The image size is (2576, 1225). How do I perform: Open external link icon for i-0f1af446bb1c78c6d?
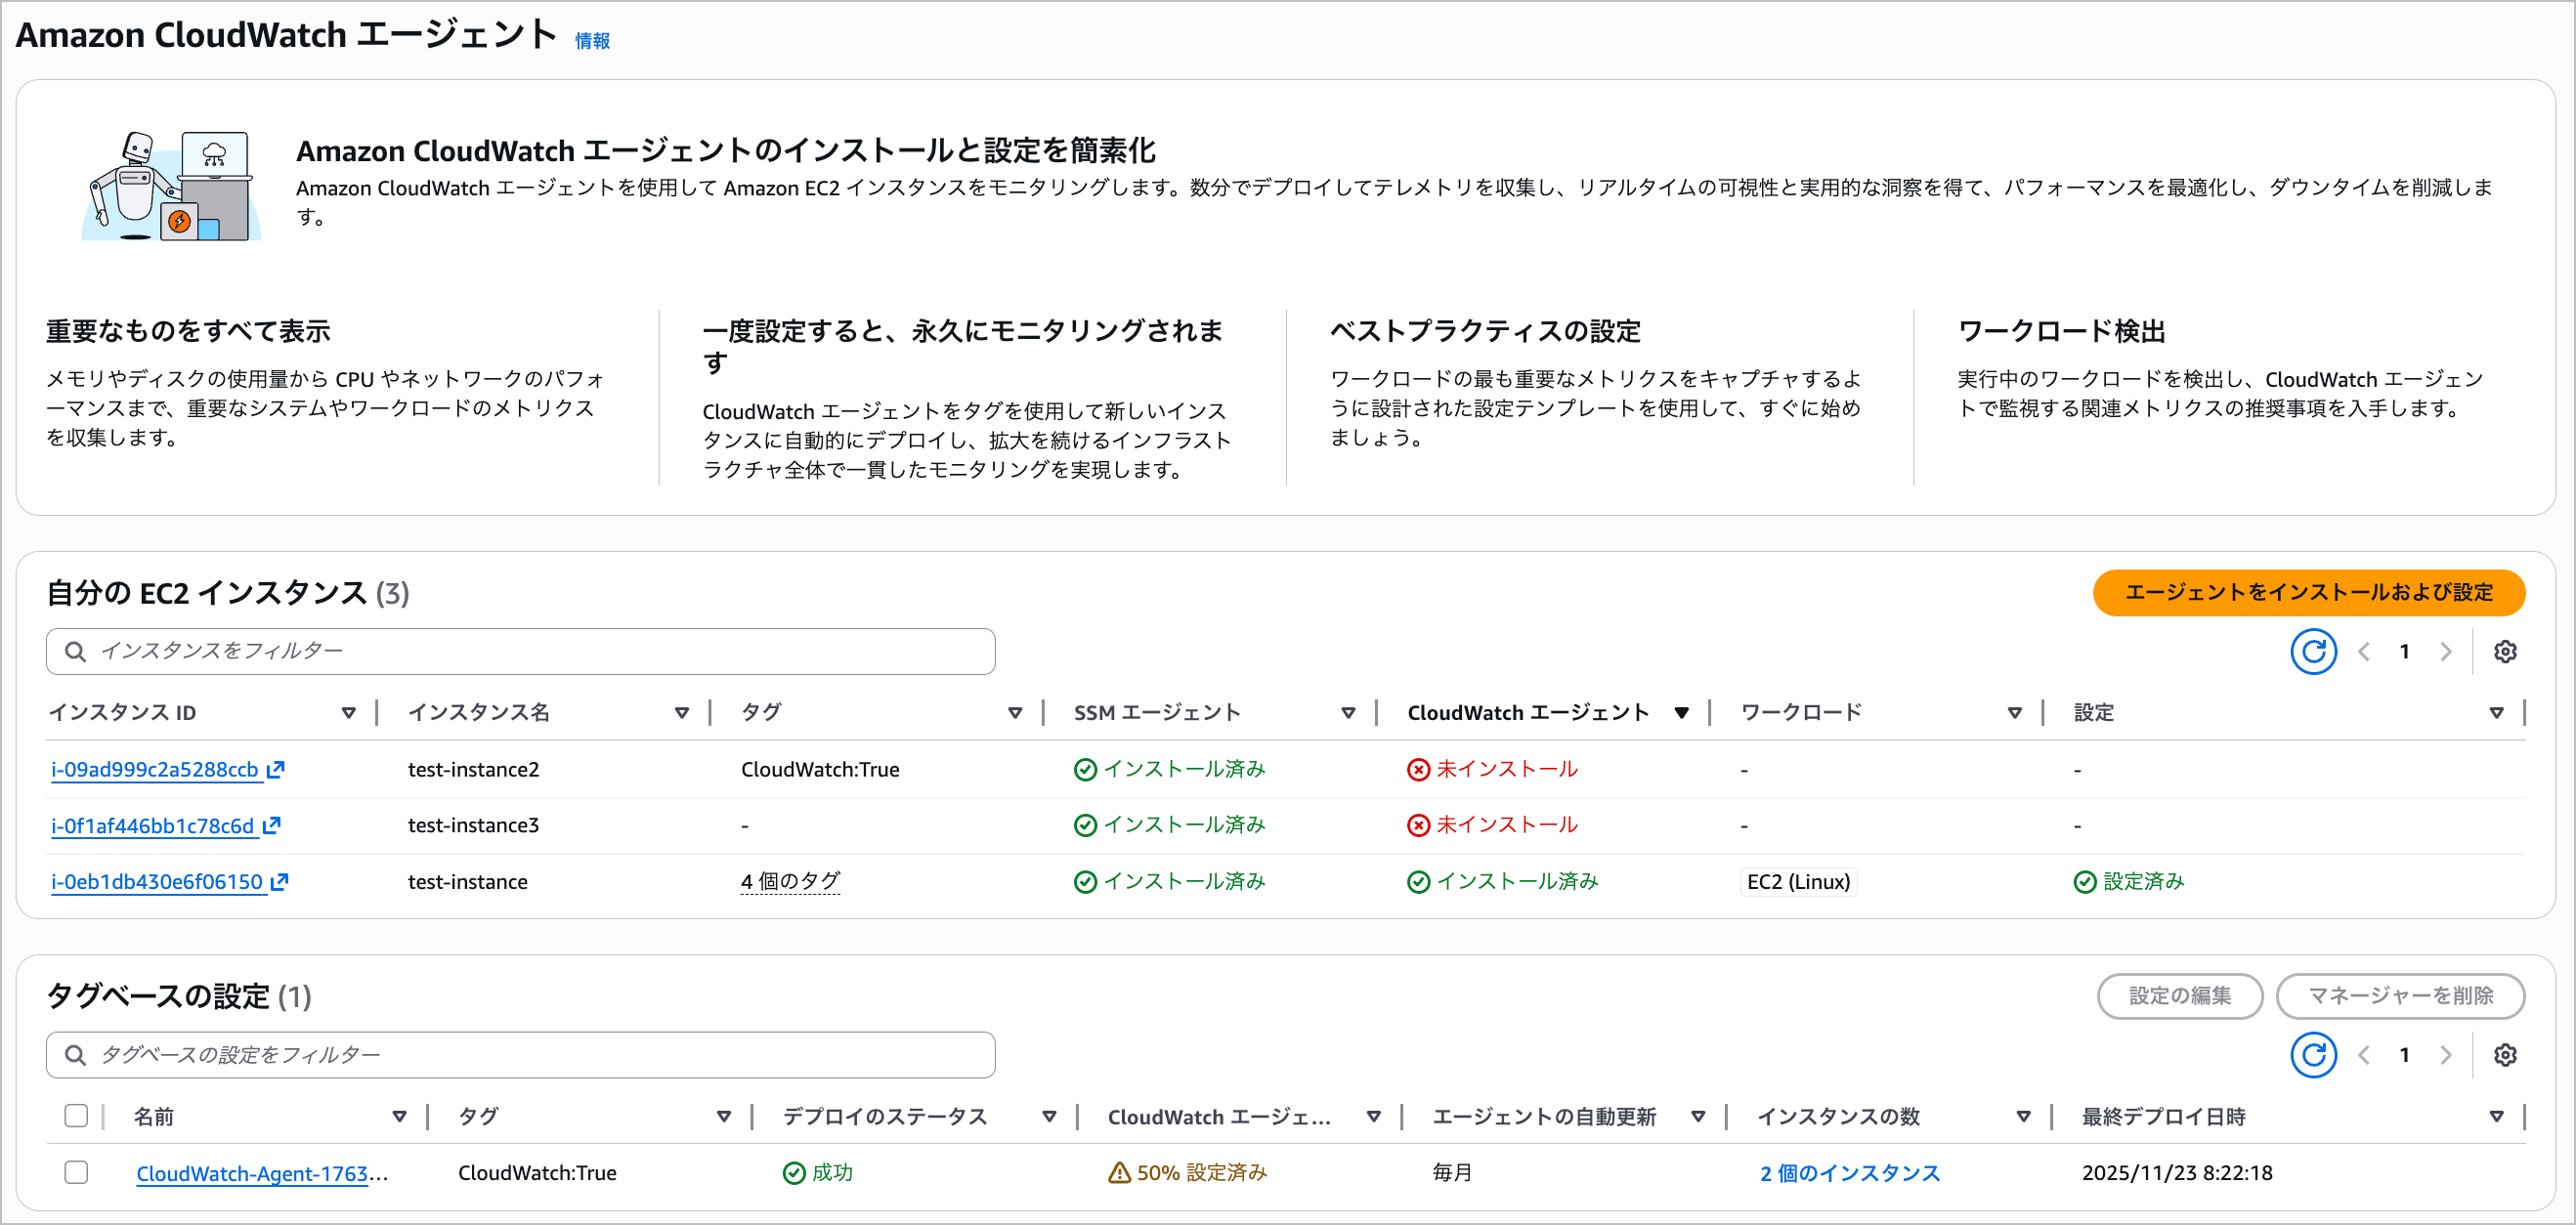[x=272, y=825]
